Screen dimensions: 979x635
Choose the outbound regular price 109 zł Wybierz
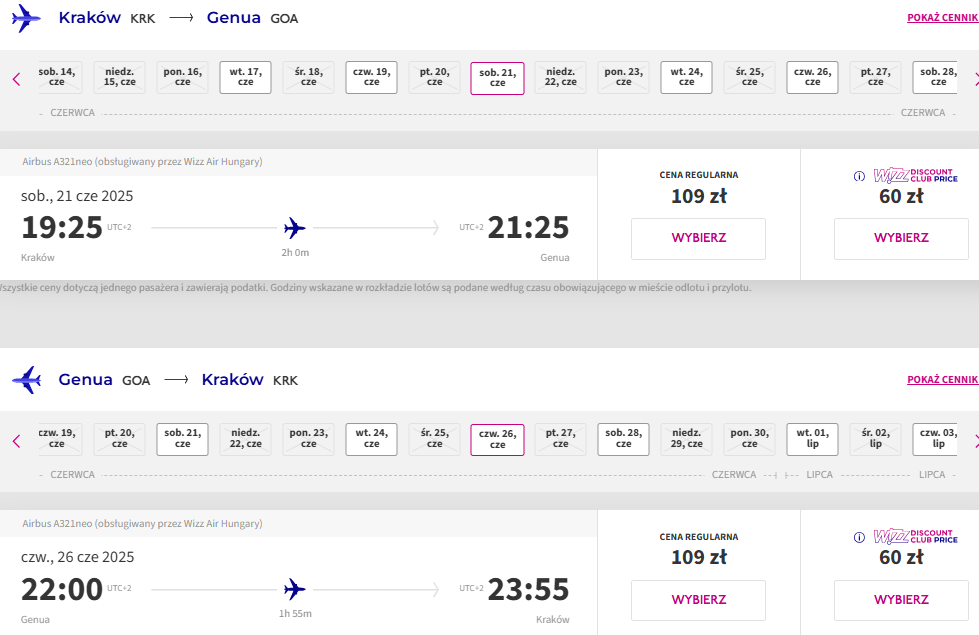[699, 239]
